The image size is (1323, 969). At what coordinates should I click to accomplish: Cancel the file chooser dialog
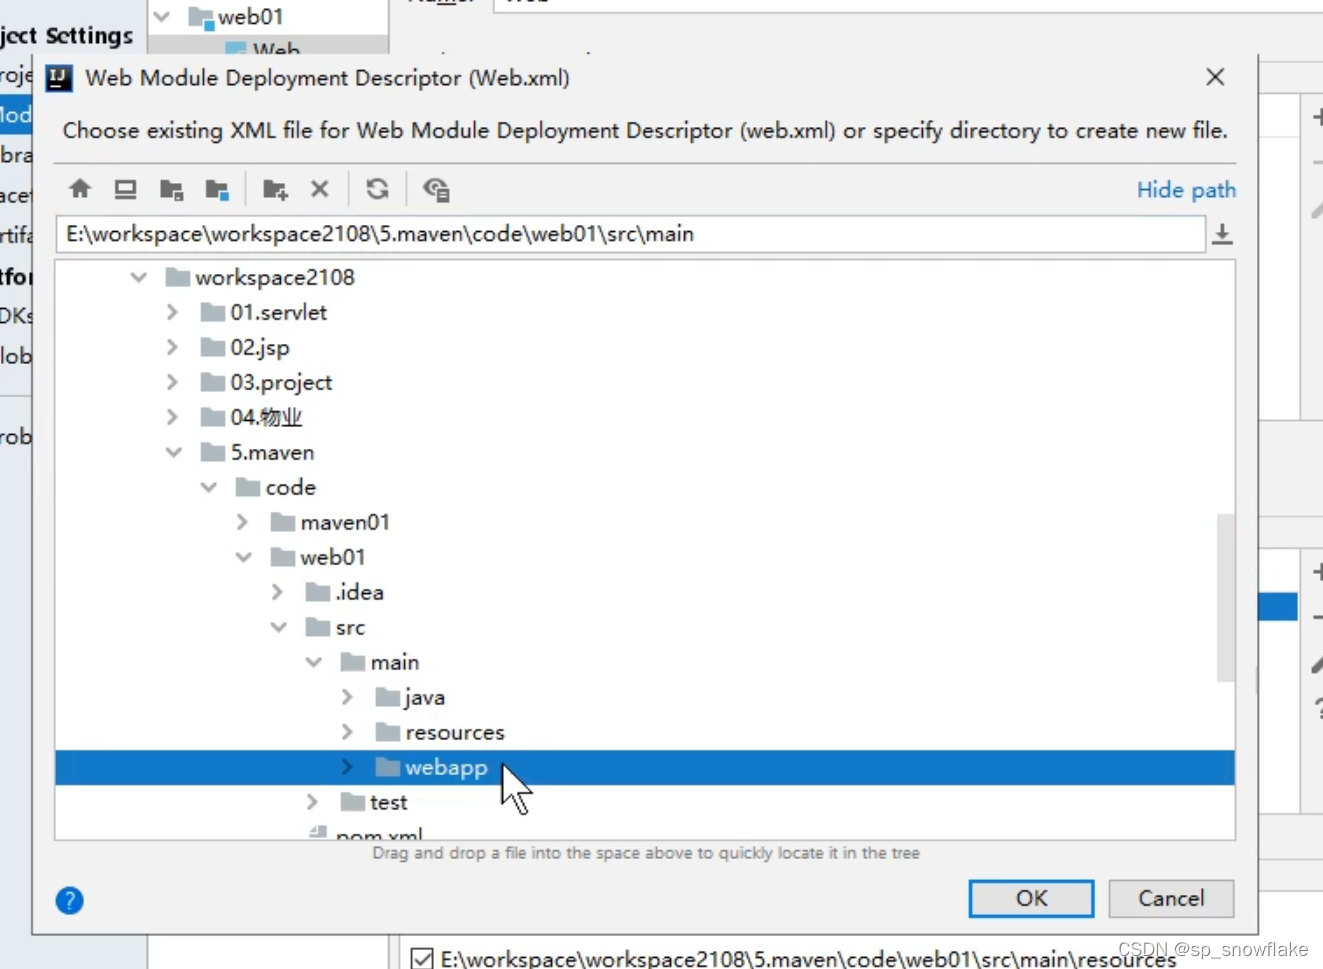(x=1171, y=898)
